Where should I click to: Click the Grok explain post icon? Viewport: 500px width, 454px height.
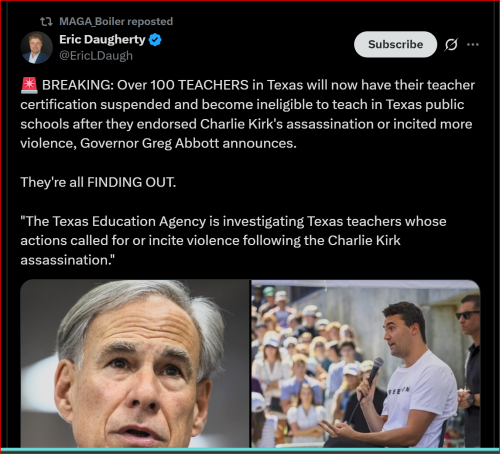click(451, 44)
